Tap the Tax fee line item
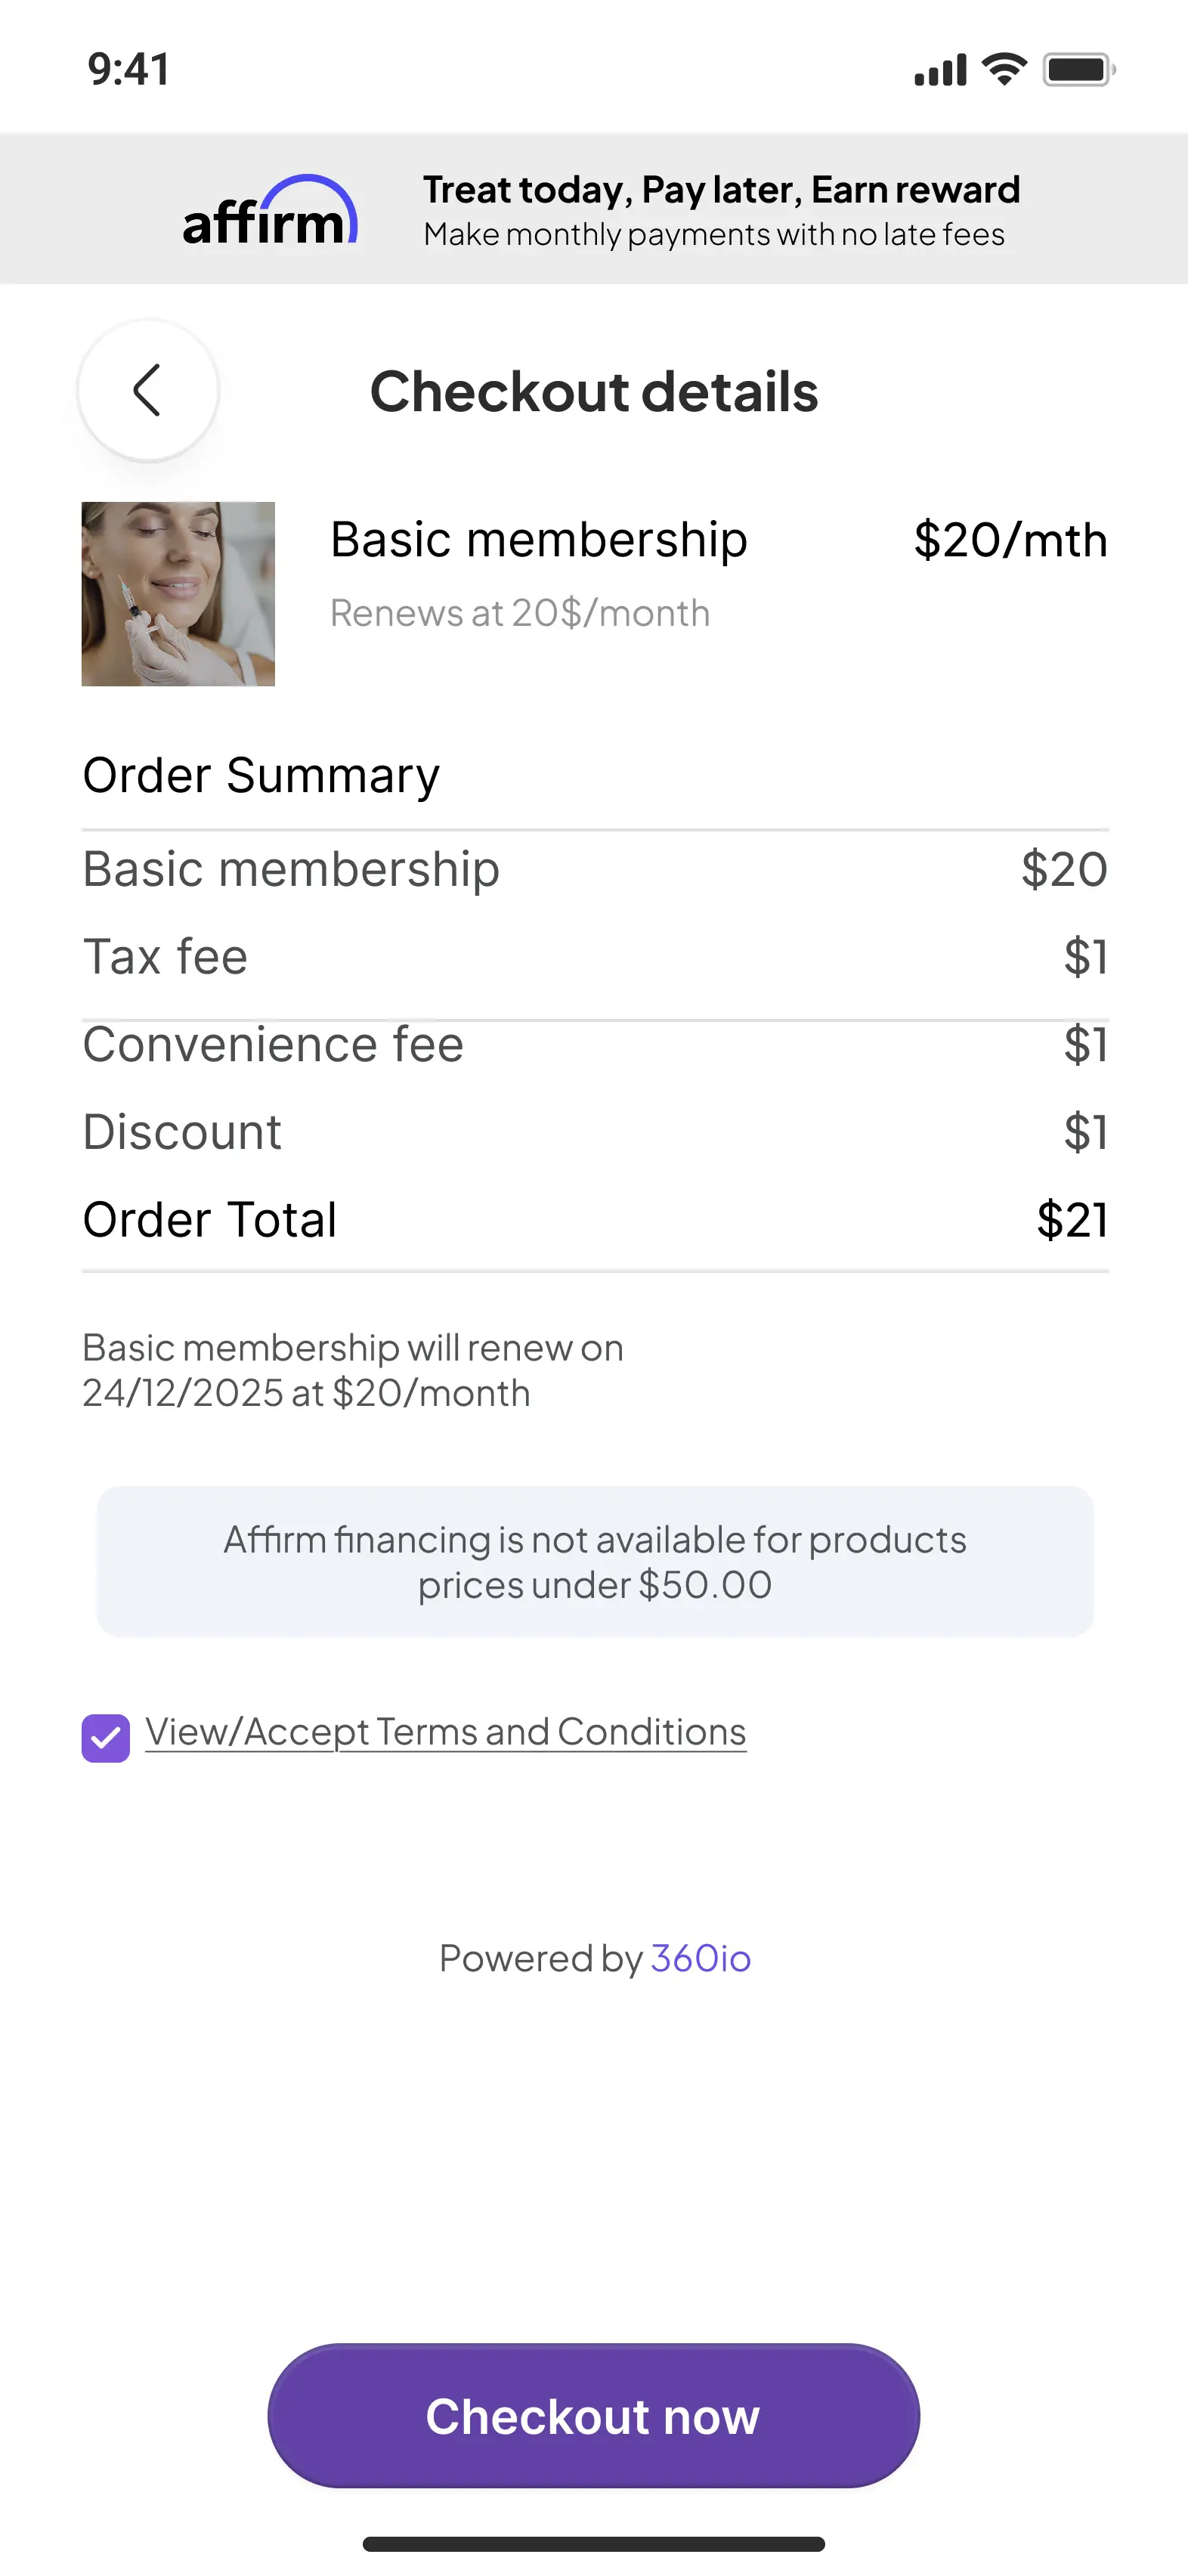The image size is (1188, 2576). click(x=595, y=957)
